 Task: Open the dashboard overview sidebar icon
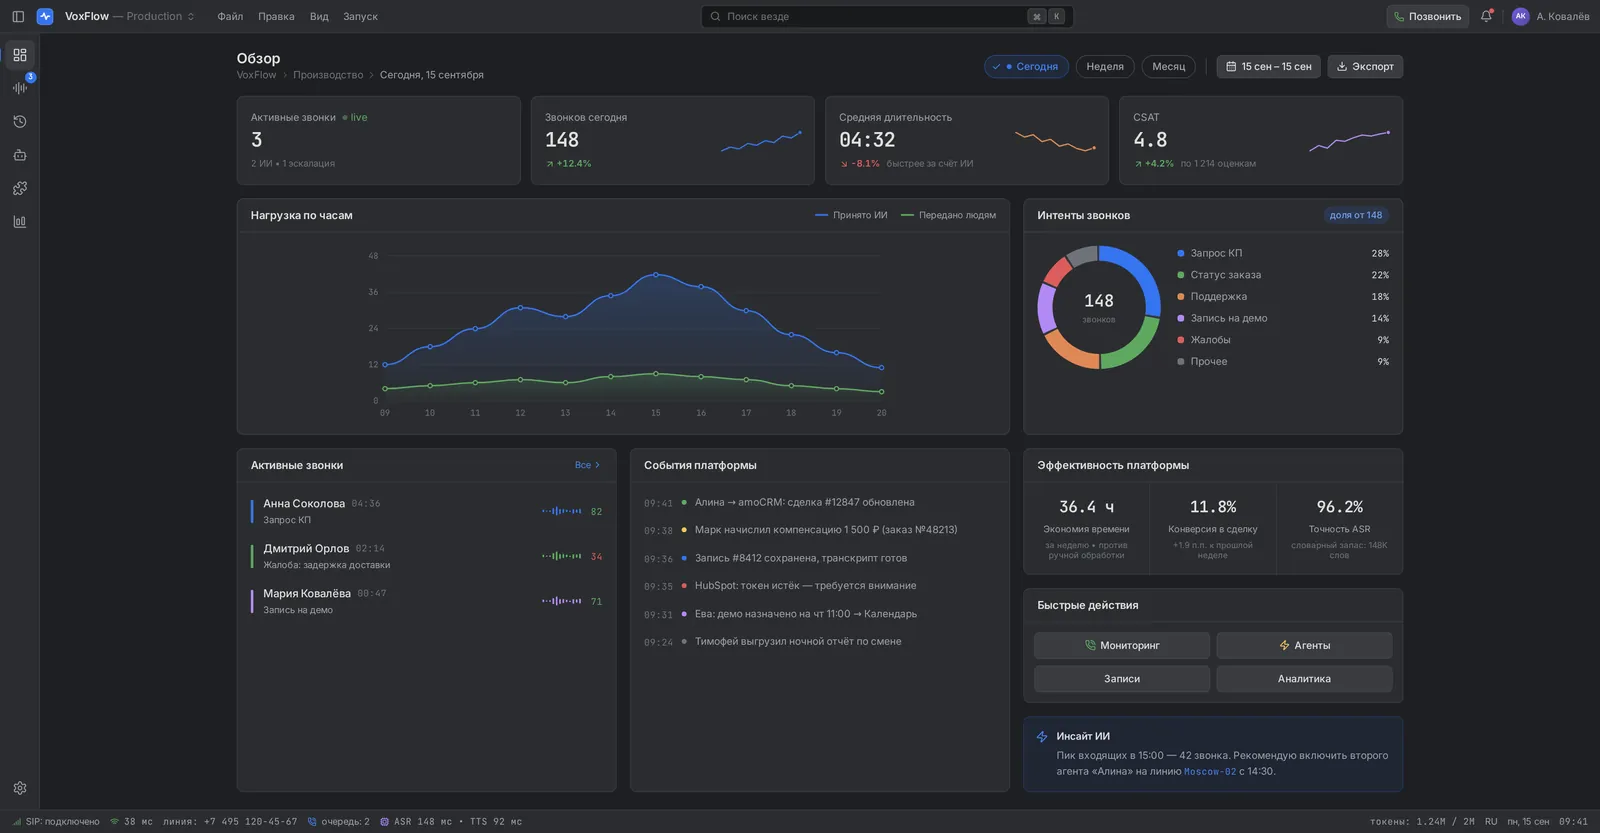point(20,55)
